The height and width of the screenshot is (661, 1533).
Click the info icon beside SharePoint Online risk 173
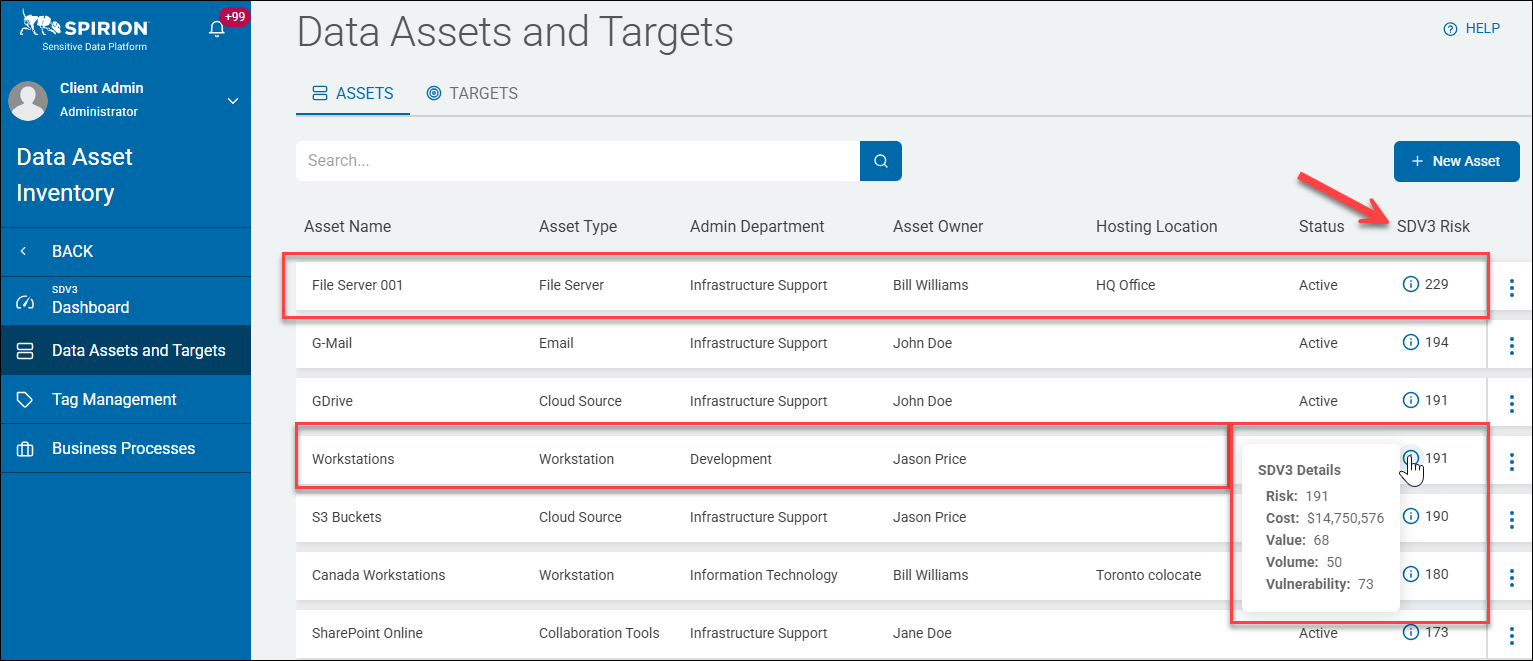[x=1410, y=633]
